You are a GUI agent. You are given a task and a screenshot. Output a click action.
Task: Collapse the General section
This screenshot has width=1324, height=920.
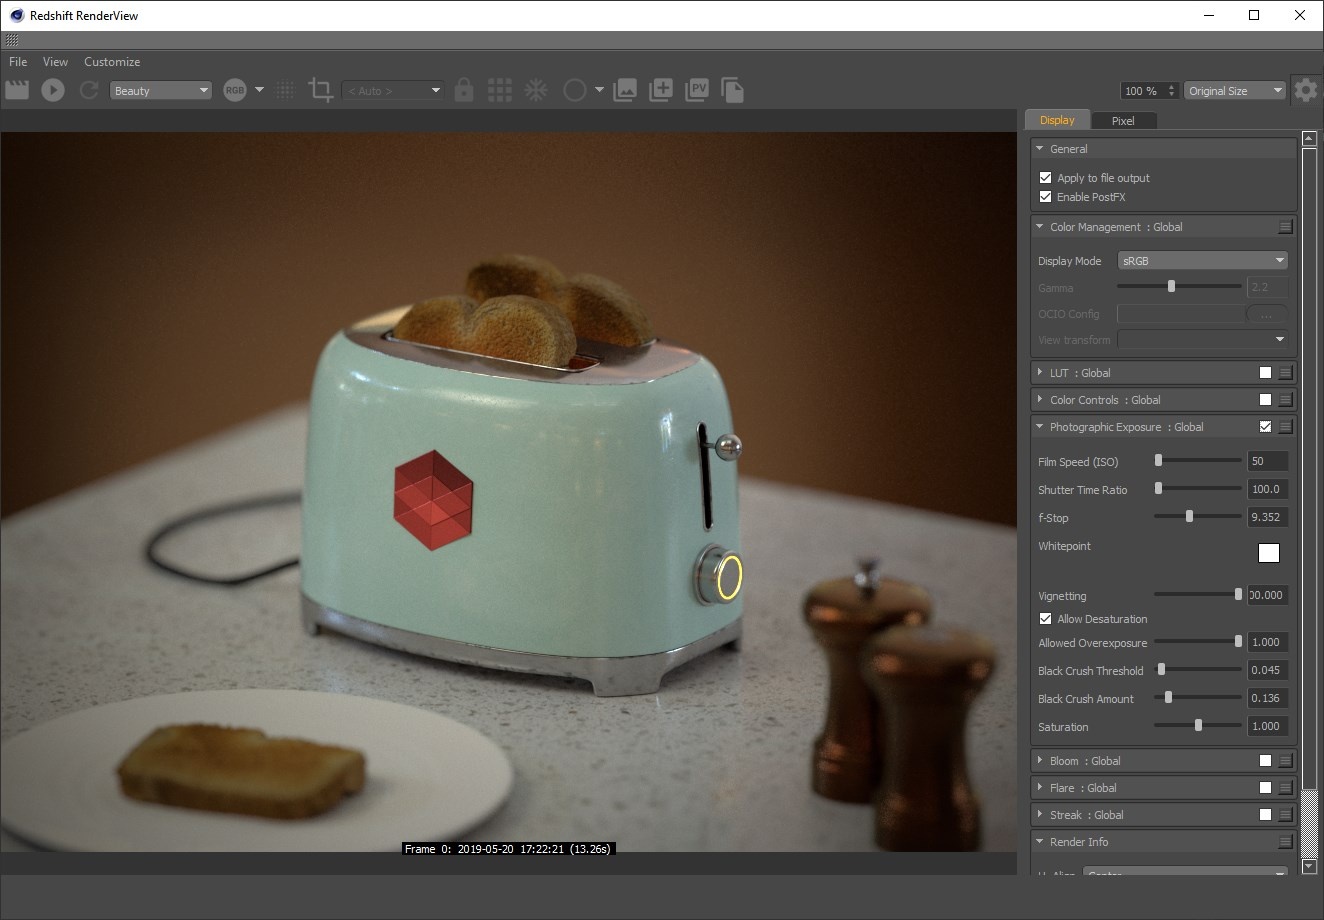pyautogui.click(x=1040, y=148)
